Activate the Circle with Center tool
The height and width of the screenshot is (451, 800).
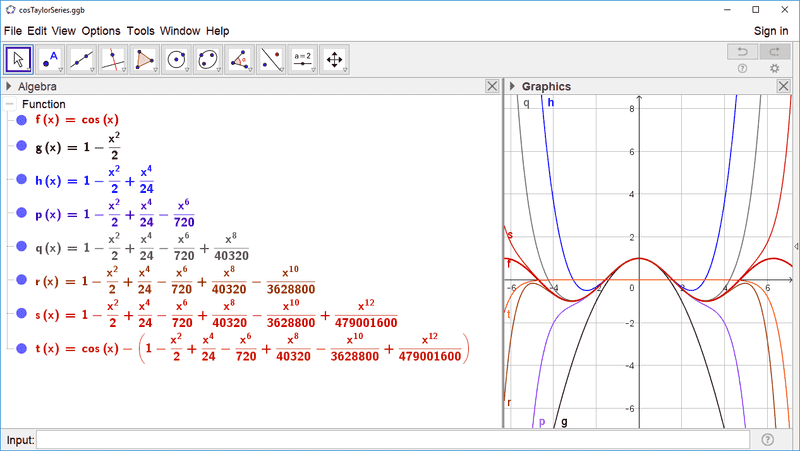(178, 59)
